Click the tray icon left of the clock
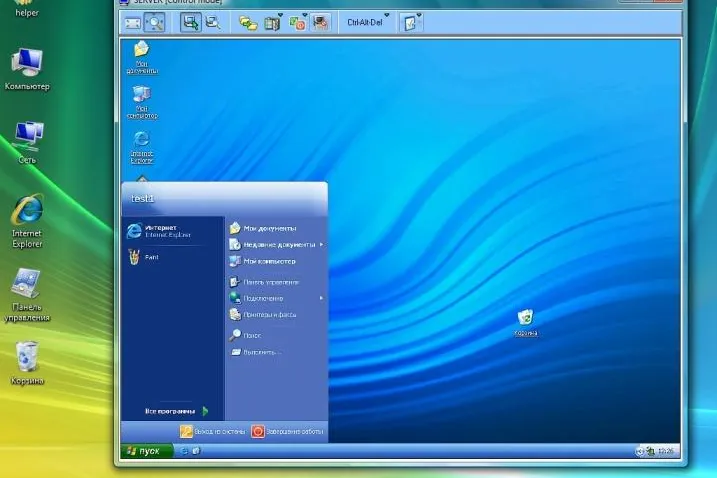 tap(650, 451)
